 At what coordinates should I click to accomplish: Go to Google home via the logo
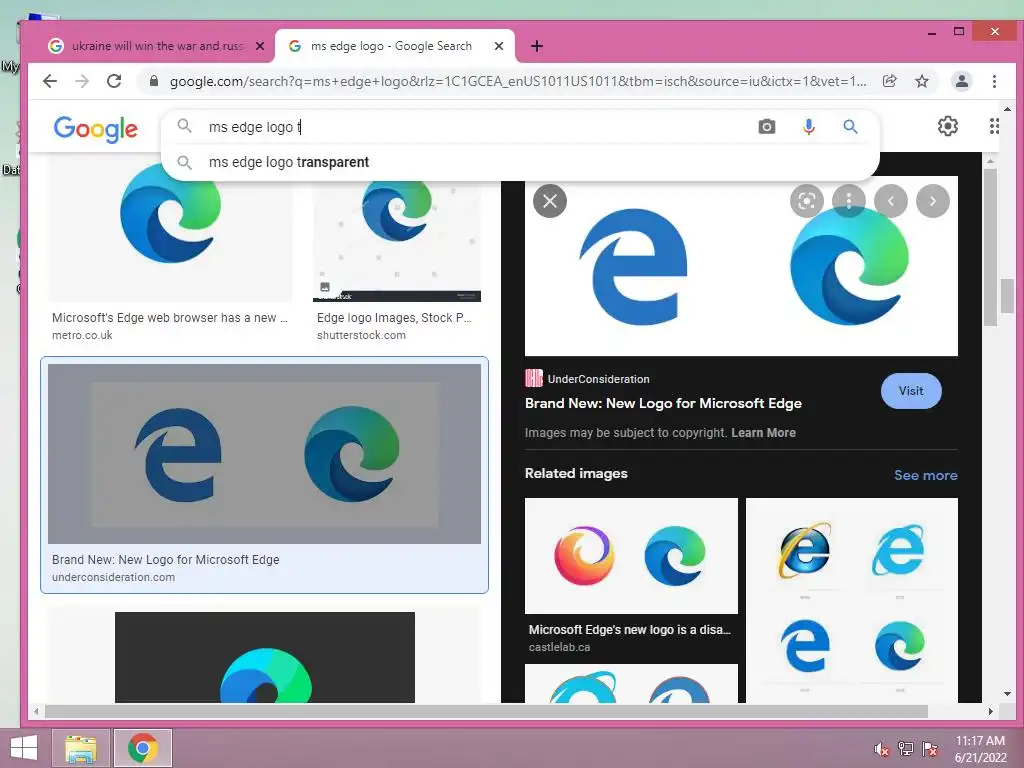95,129
